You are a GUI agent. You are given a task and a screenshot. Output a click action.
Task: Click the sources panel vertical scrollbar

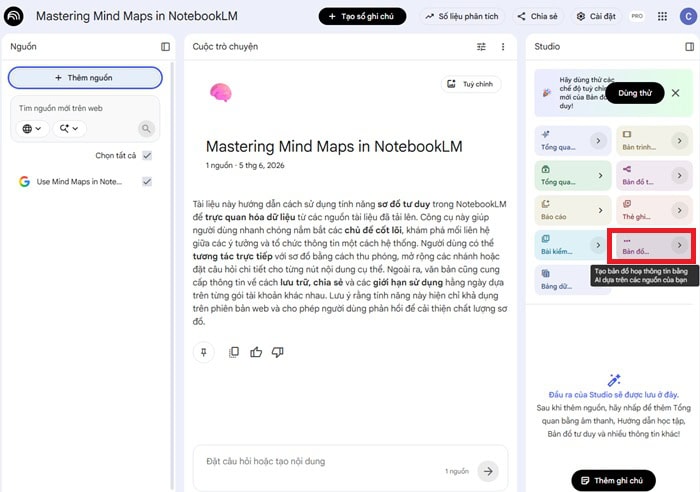coord(172,275)
